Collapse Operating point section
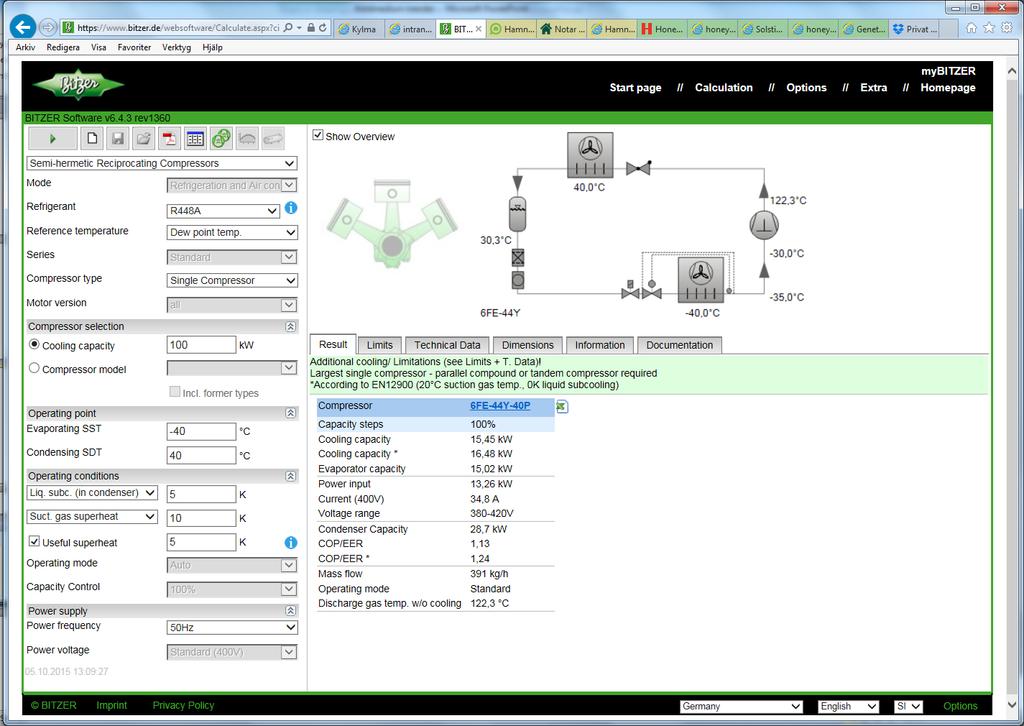Viewport: 1024px width, 726px height. coord(291,413)
